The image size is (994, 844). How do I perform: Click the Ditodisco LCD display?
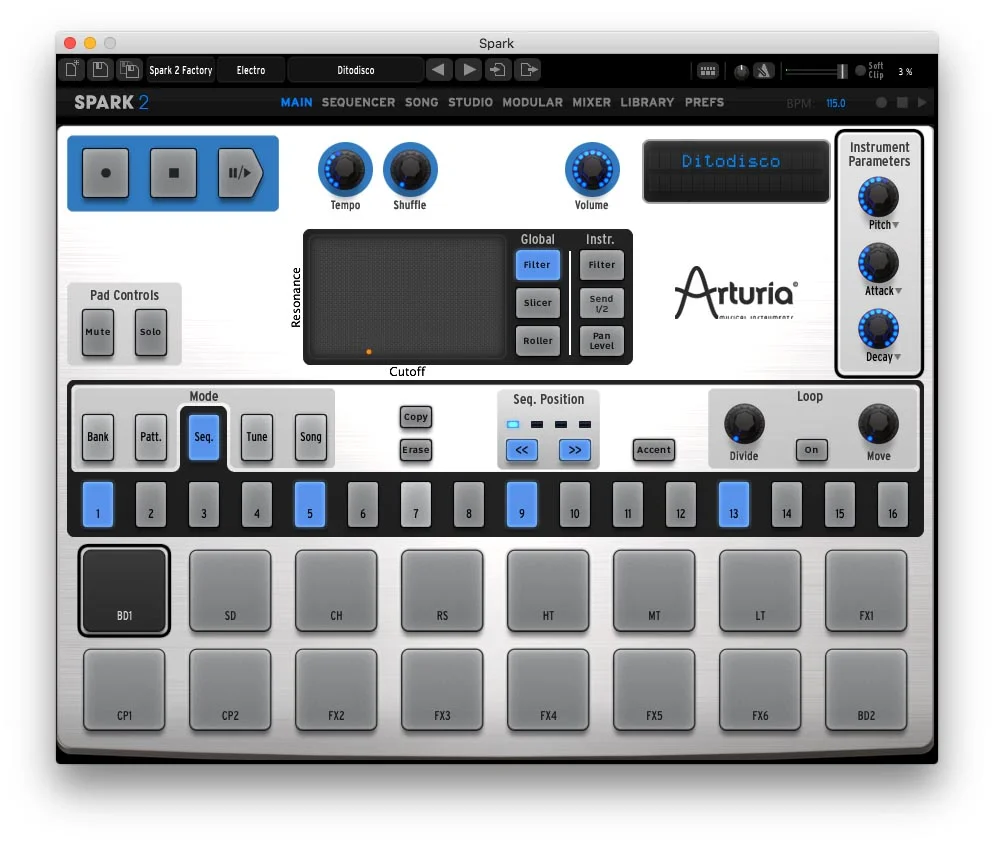(736, 171)
